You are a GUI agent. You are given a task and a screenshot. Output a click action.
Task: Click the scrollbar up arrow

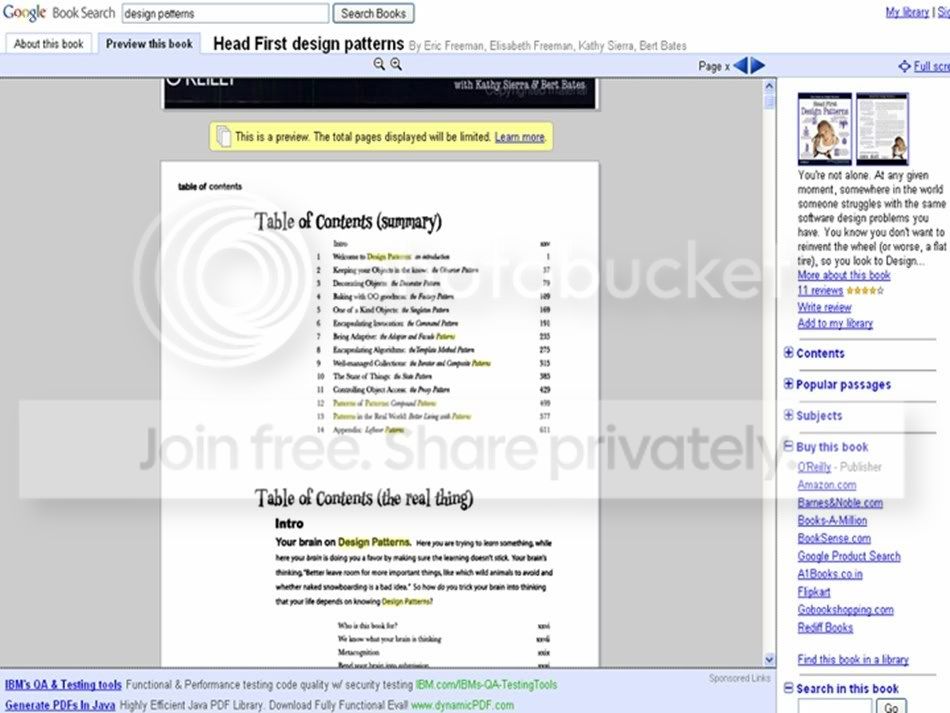click(x=769, y=86)
